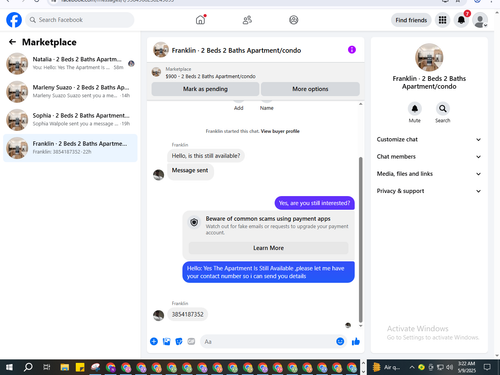Click the chat scrollbar thumb
This screenshot has height=375, width=500.
pyautogui.click(x=360, y=239)
